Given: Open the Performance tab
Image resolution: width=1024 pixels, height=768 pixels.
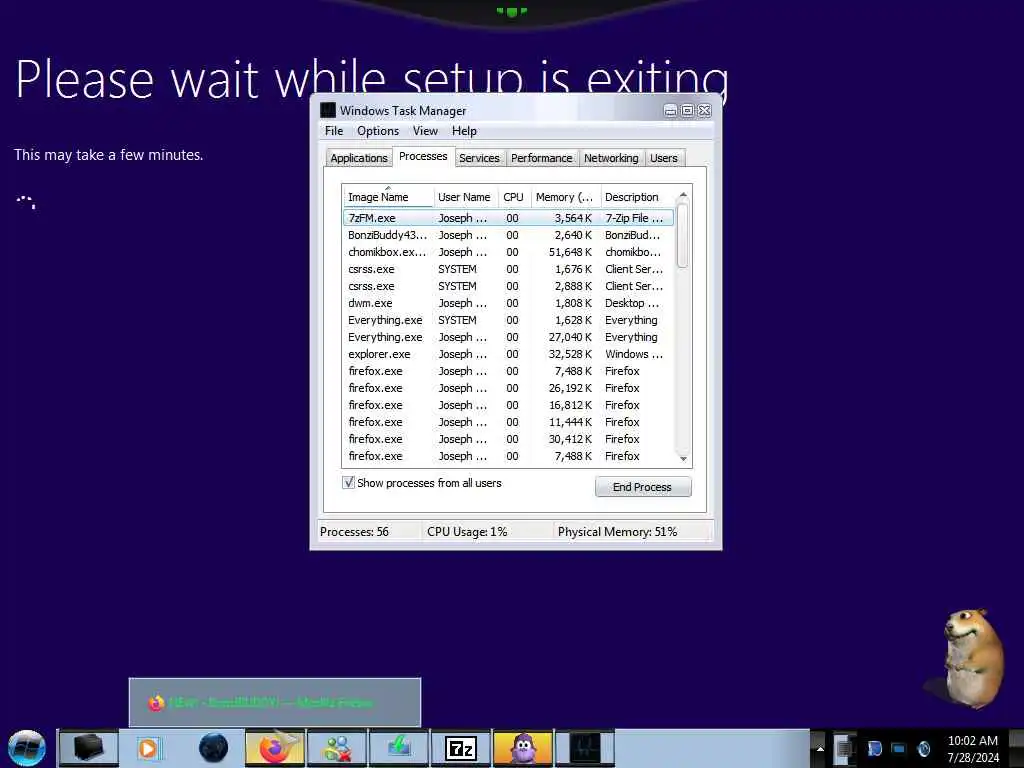Looking at the screenshot, I should pyautogui.click(x=541, y=158).
